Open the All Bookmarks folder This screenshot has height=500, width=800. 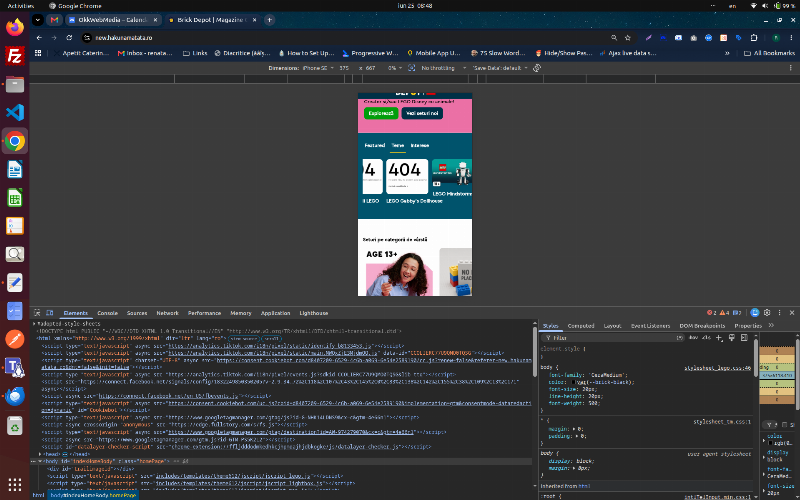[769, 53]
